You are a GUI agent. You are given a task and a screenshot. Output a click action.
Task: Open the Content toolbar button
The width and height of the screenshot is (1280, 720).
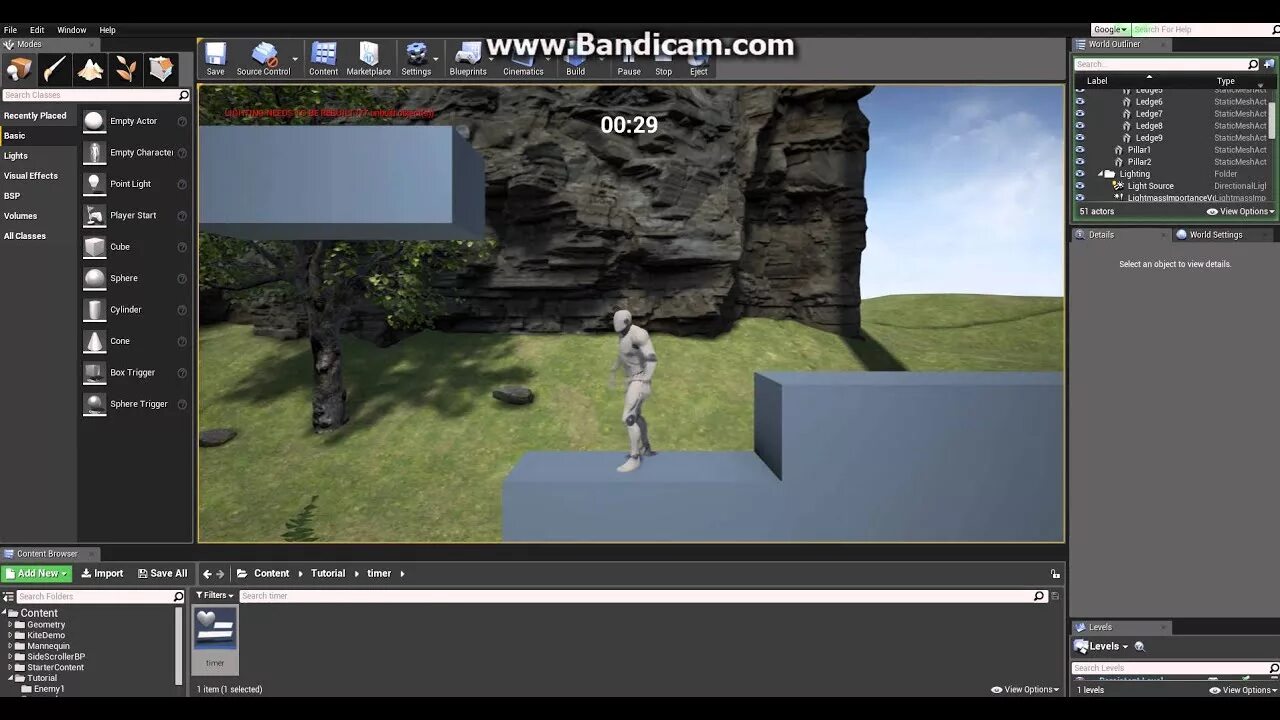pyautogui.click(x=323, y=59)
